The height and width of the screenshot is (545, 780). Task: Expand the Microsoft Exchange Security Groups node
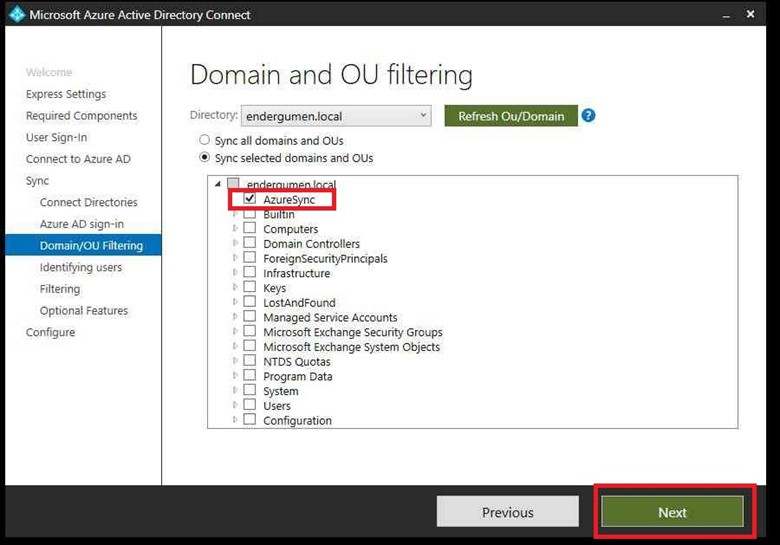pos(236,332)
